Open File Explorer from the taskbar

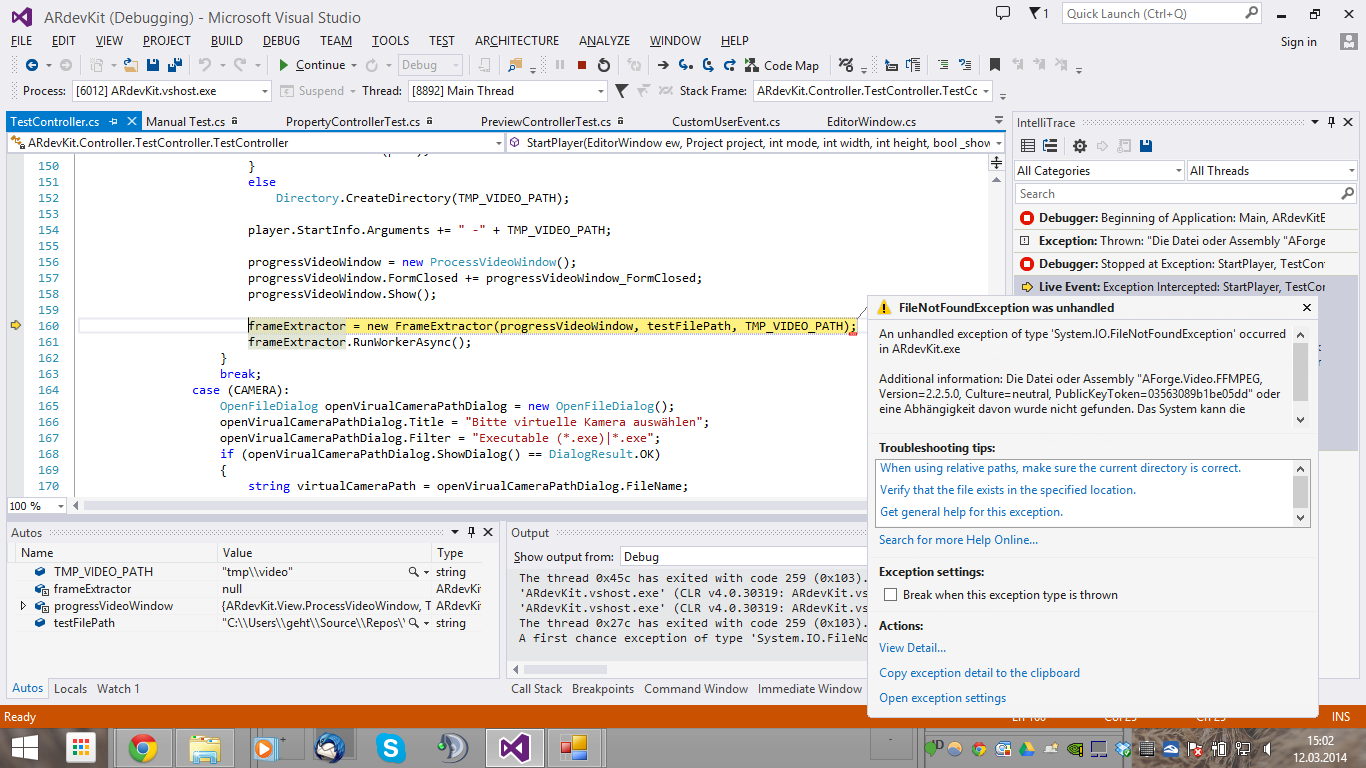(205, 748)
